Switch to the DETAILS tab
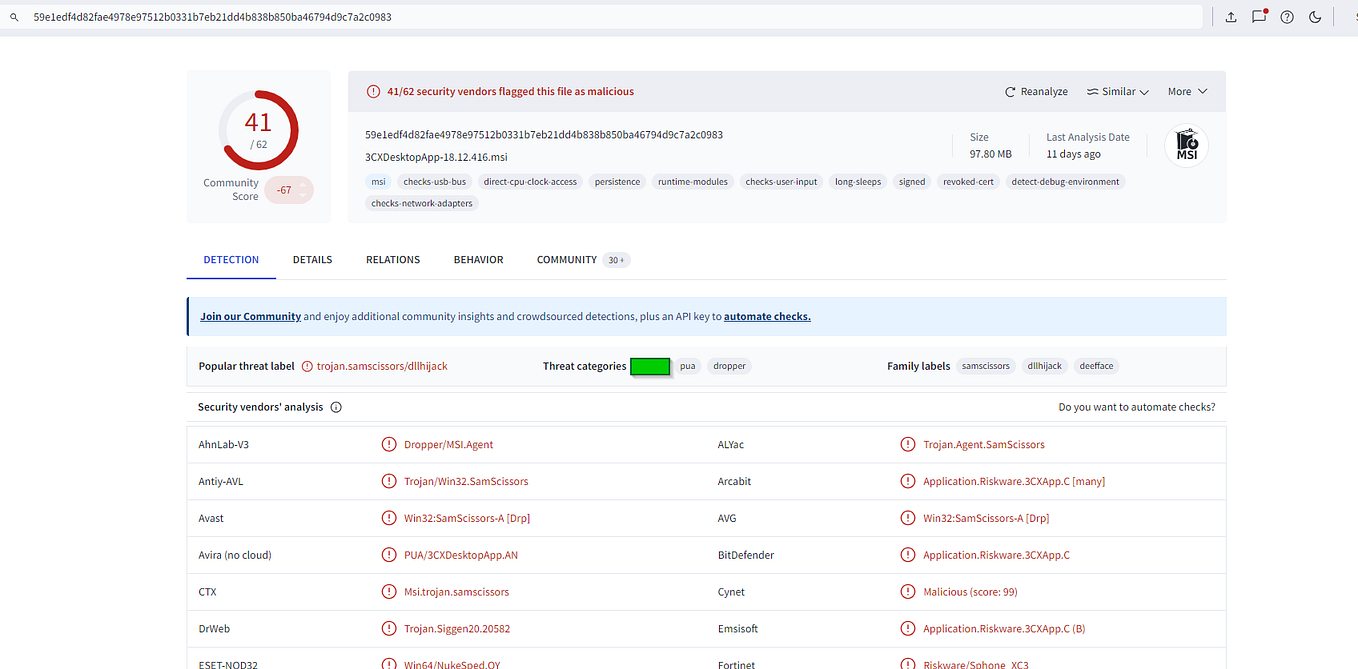The image size is (1358, 669). pyautogui.click(x=312, y=259)
